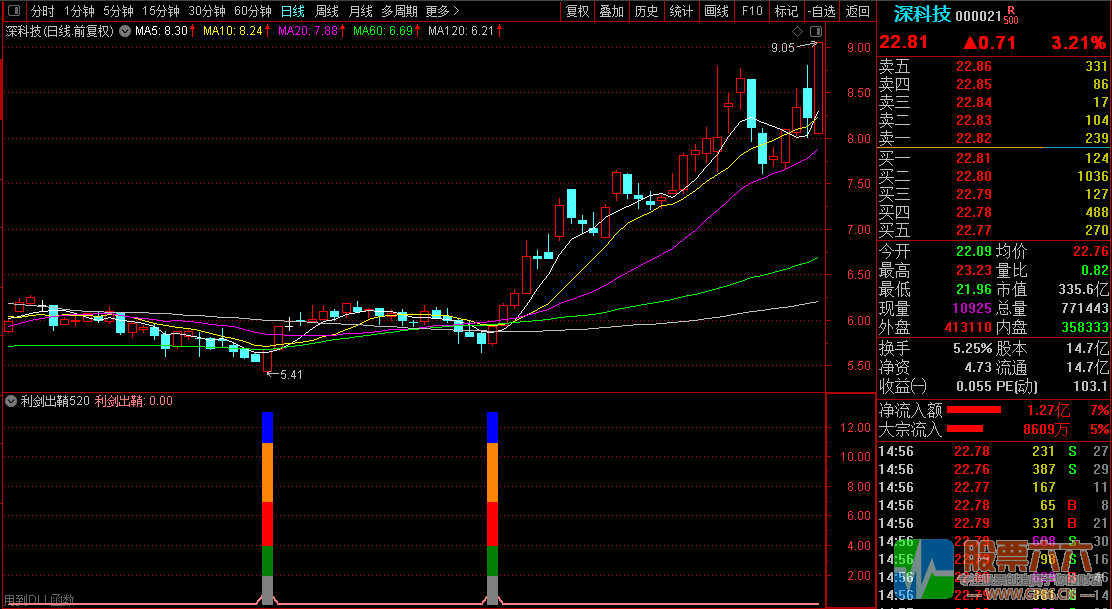Select the 60分钟 period tab
The image size is (1112, 609).
click(252, 12)
